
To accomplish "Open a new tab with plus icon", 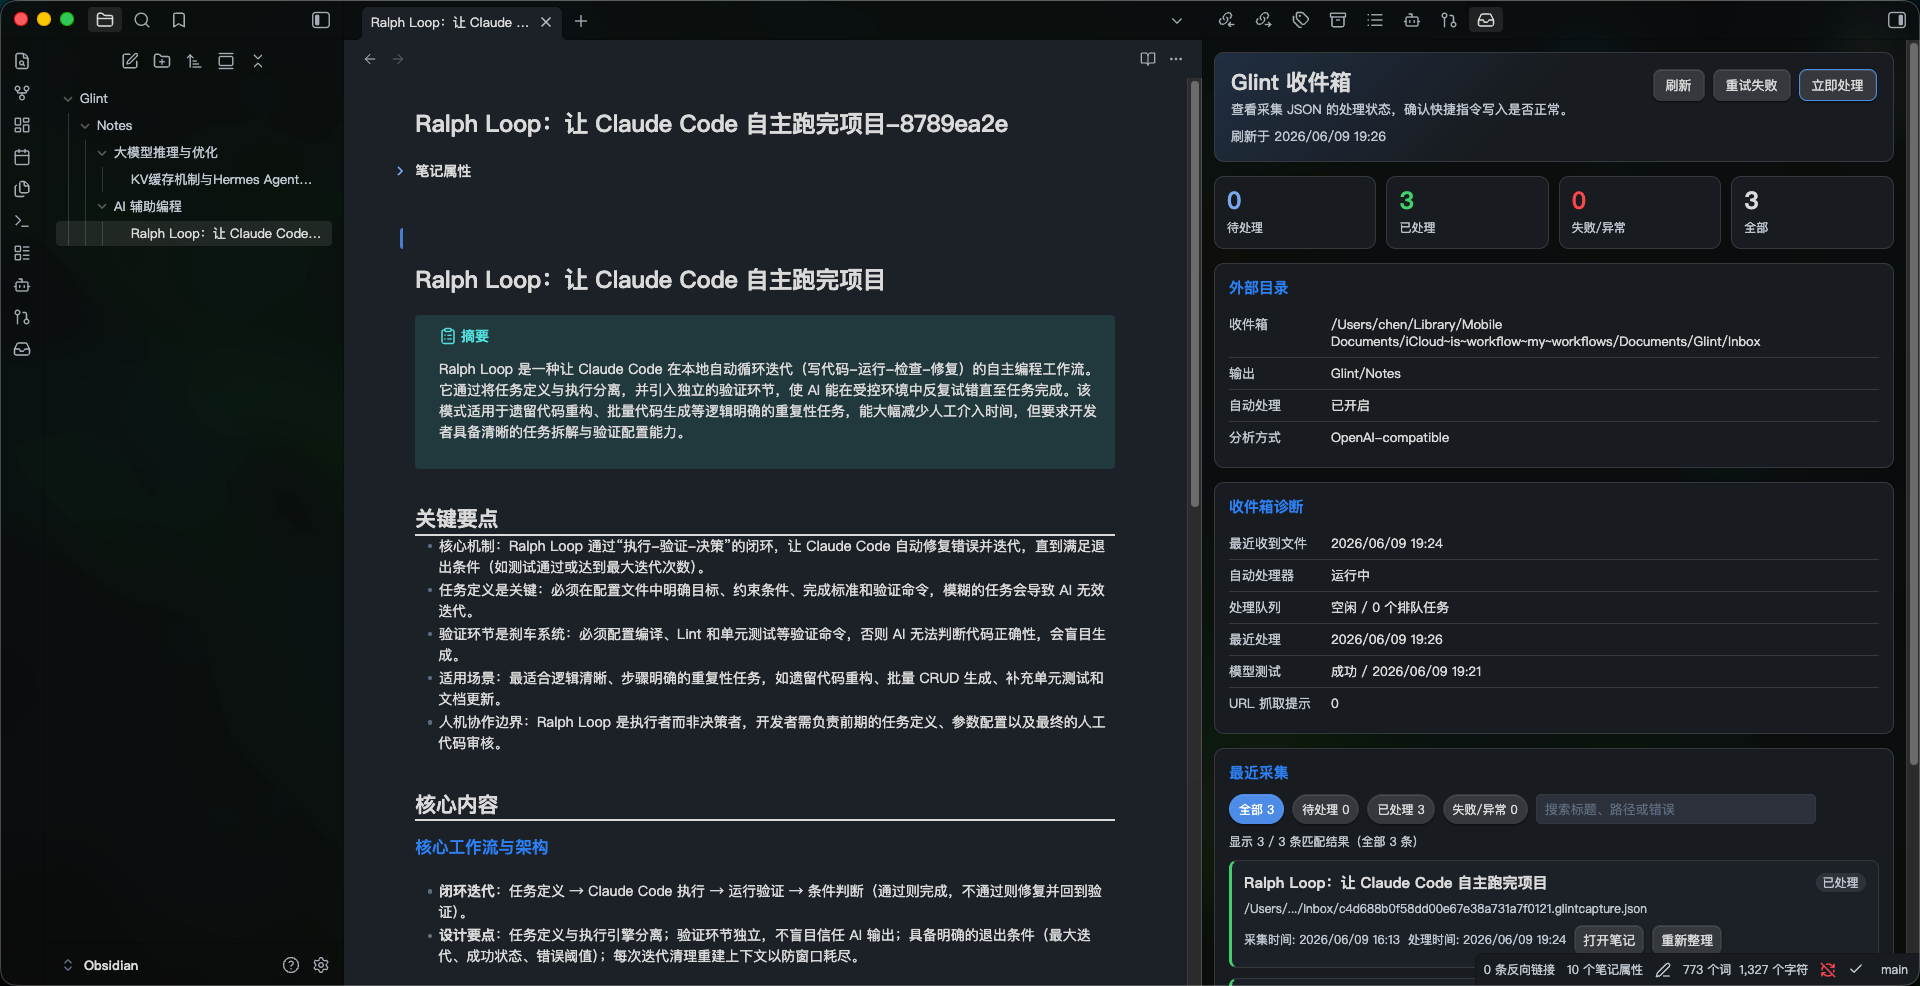I will [581, 21].
